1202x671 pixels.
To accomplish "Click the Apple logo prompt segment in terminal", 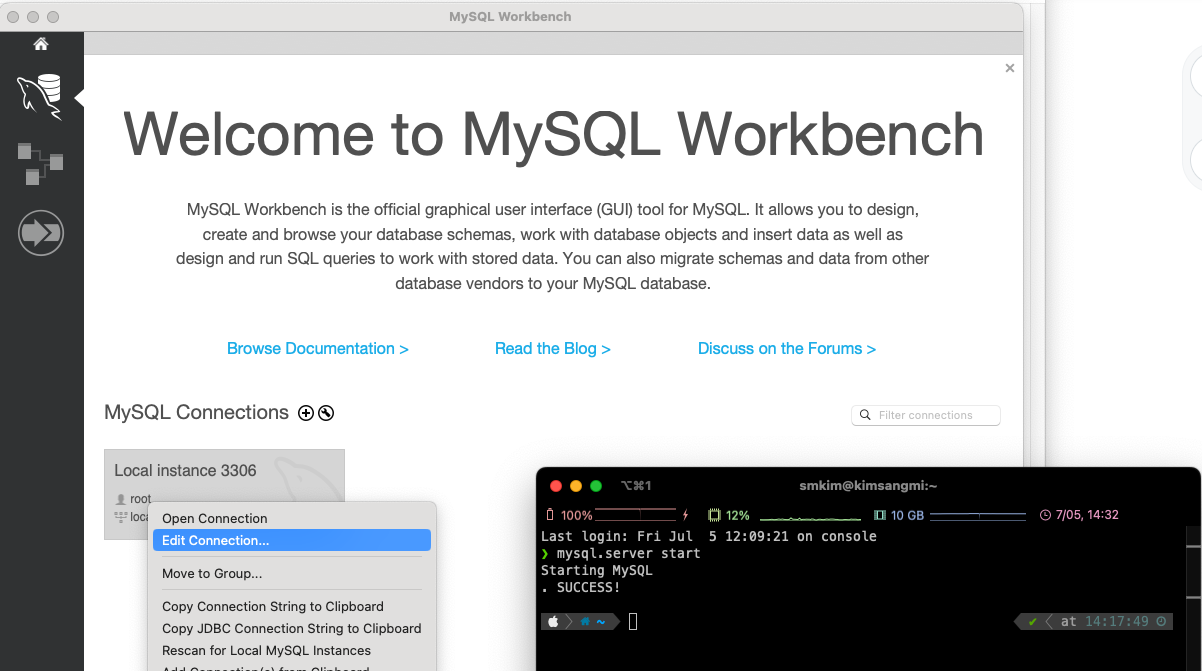I will [x=553, y=621].
